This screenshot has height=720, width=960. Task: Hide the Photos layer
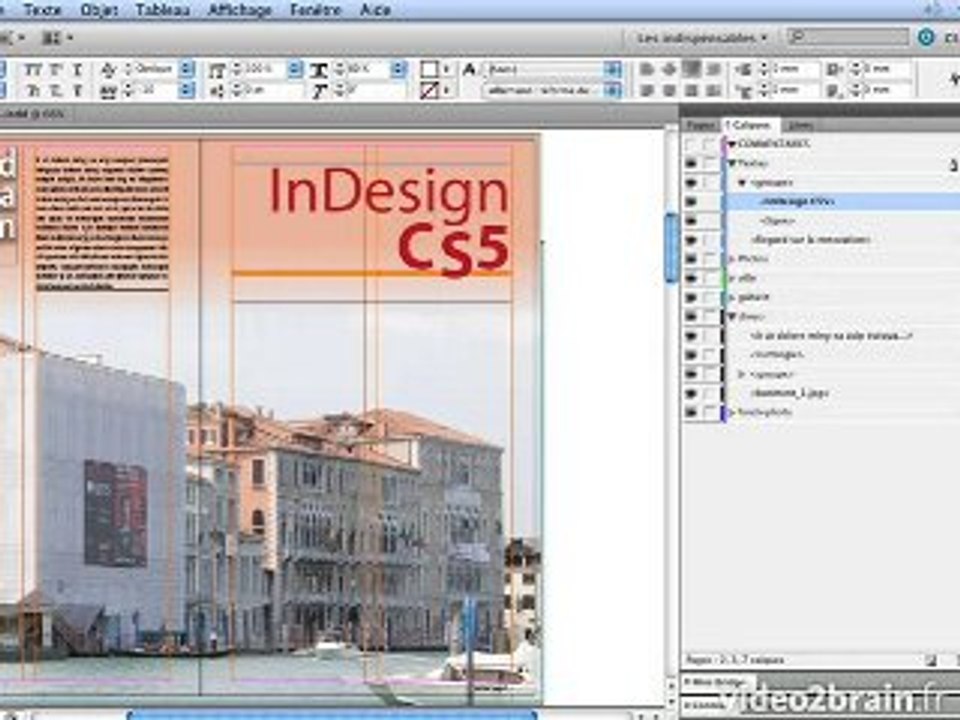tap(691, 259)
